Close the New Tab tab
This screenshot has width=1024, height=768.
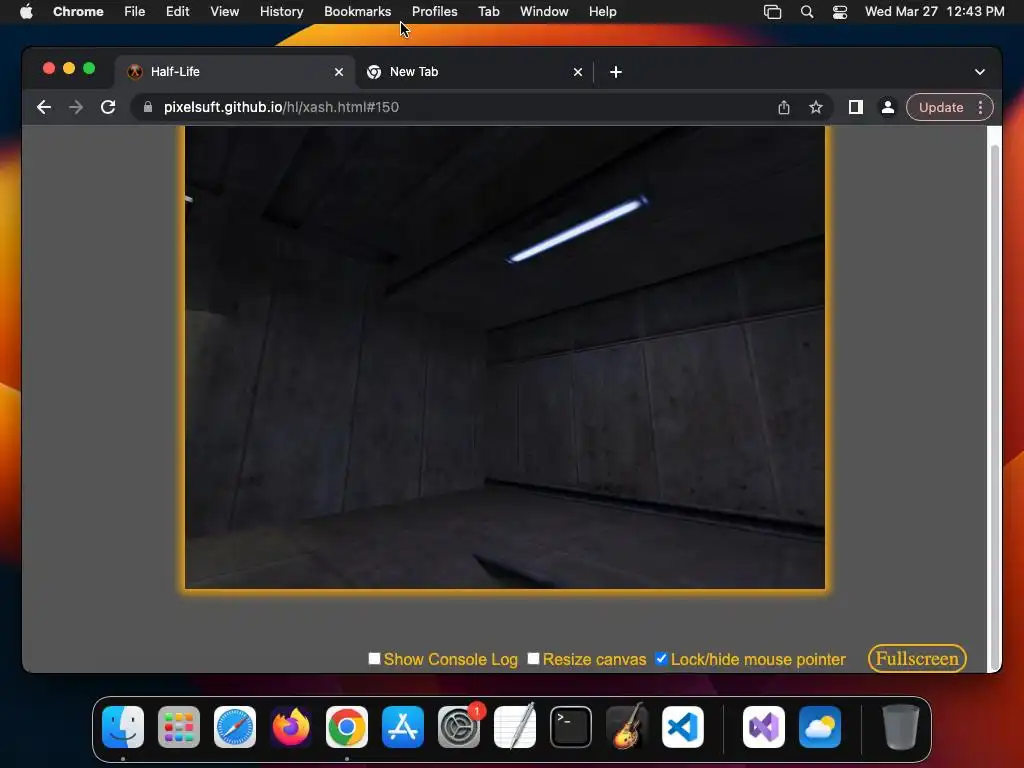(578, 72)
